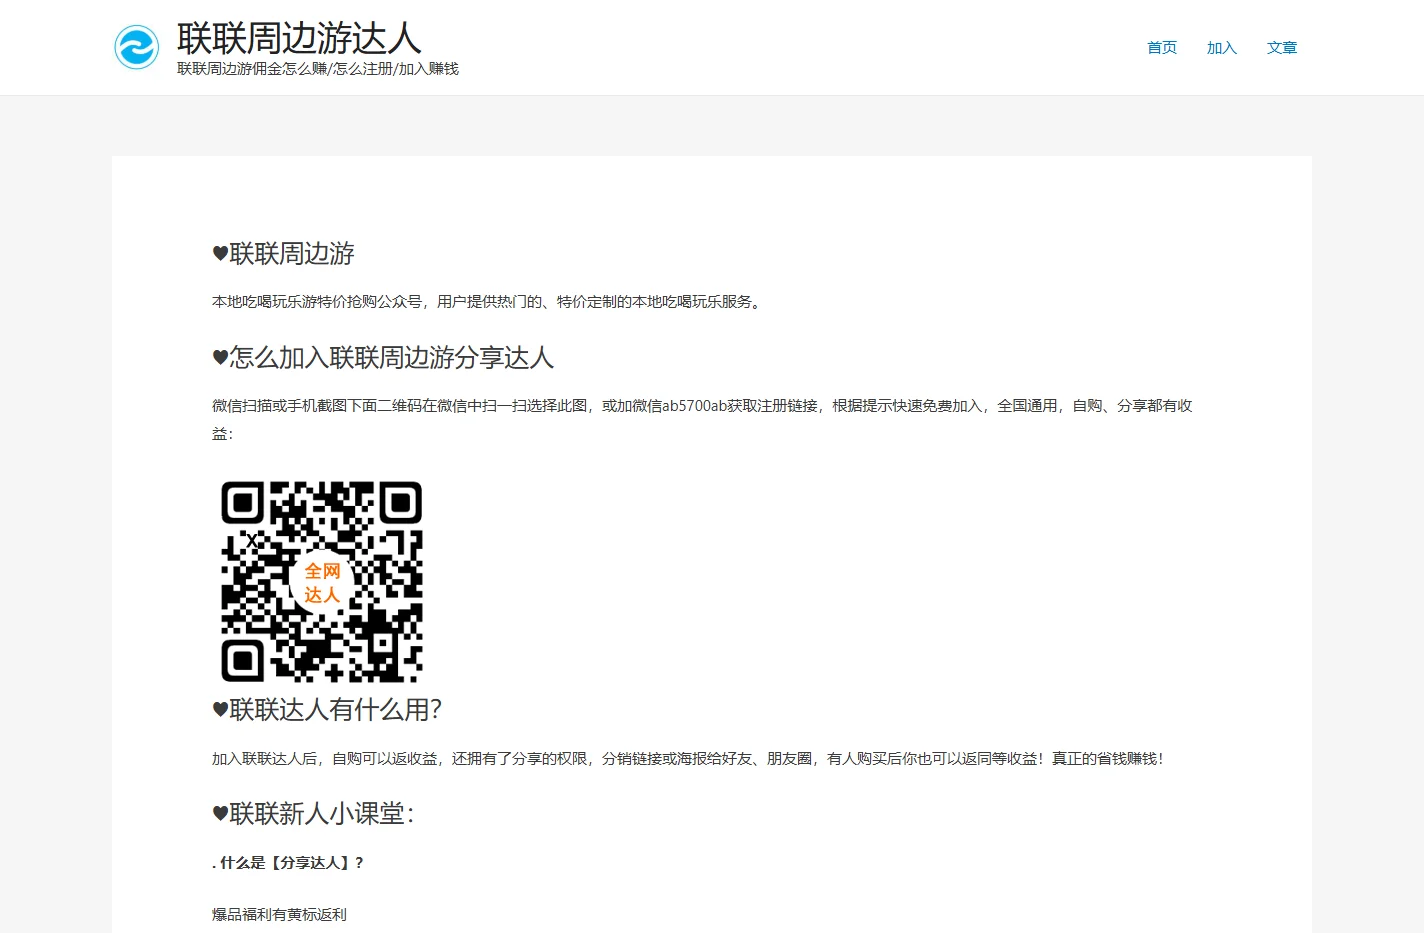
Task: Click the paragraph starting 加入联联达人后
Action: pos(689,759)
